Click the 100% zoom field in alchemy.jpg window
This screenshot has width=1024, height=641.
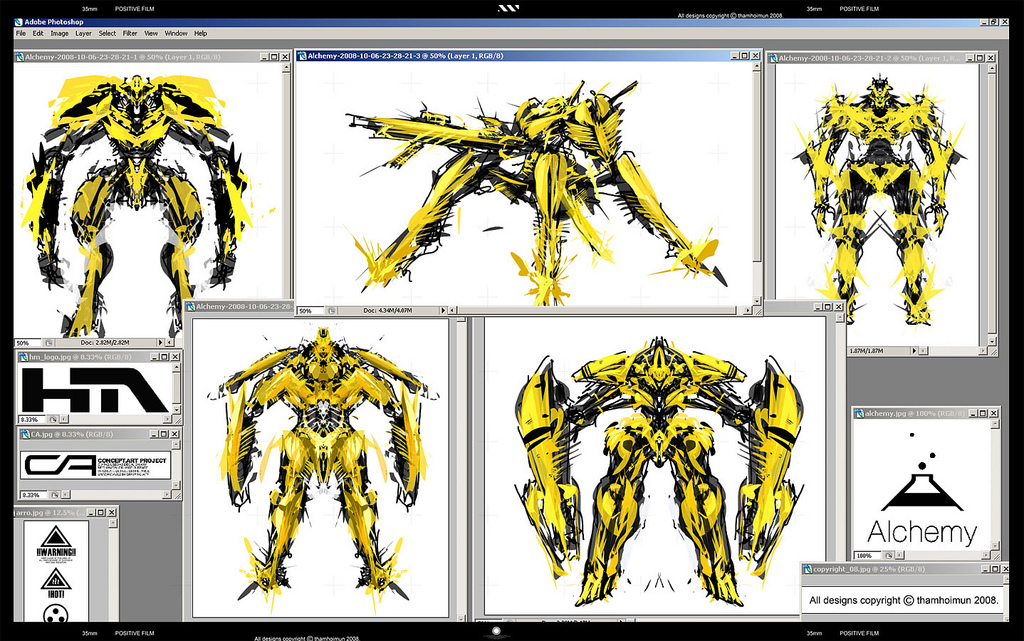[869, 555]
